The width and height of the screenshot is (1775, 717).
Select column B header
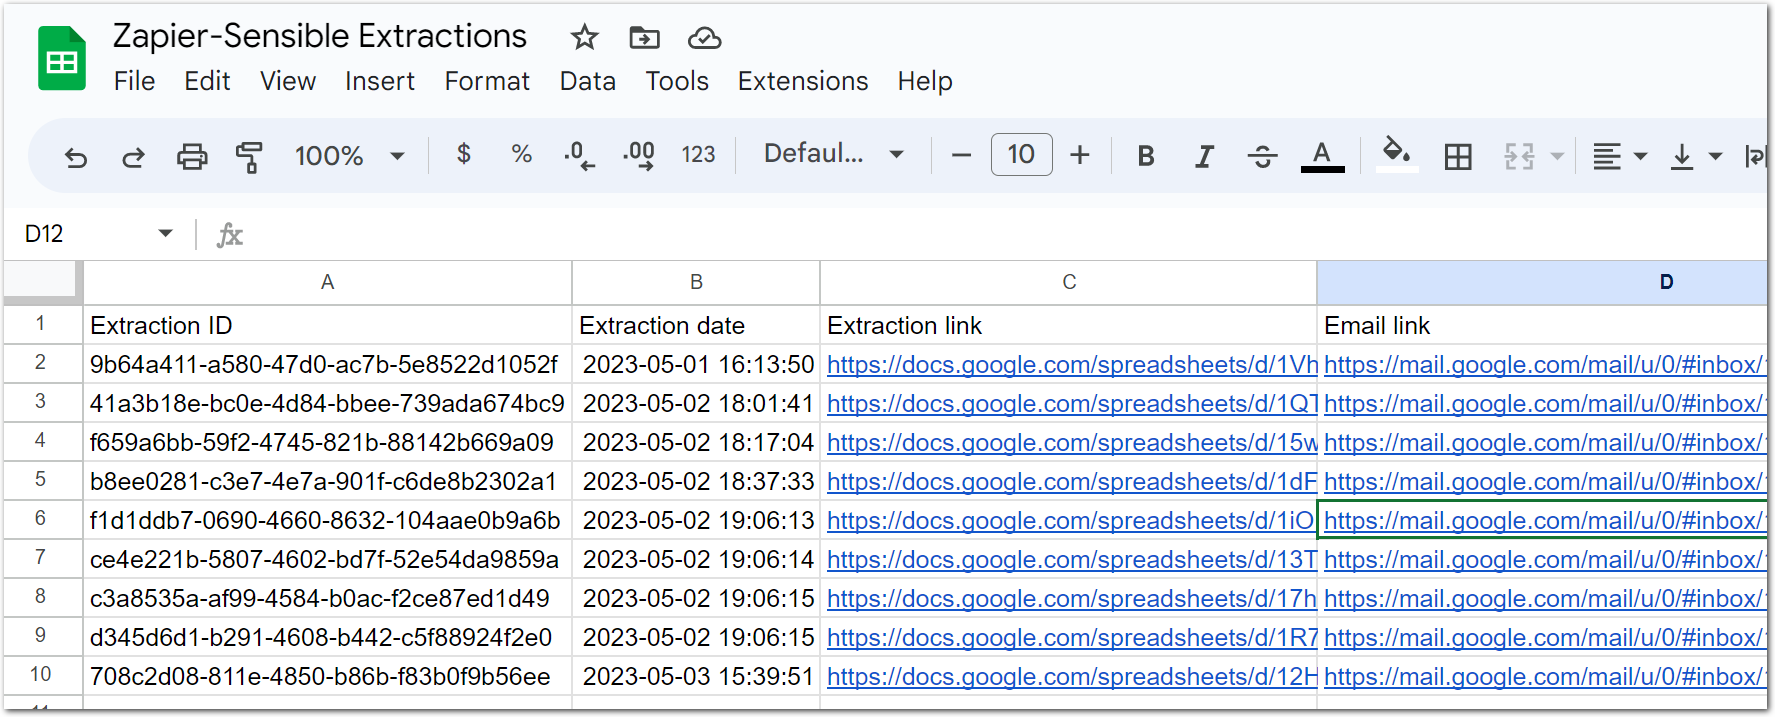point(696,282)
